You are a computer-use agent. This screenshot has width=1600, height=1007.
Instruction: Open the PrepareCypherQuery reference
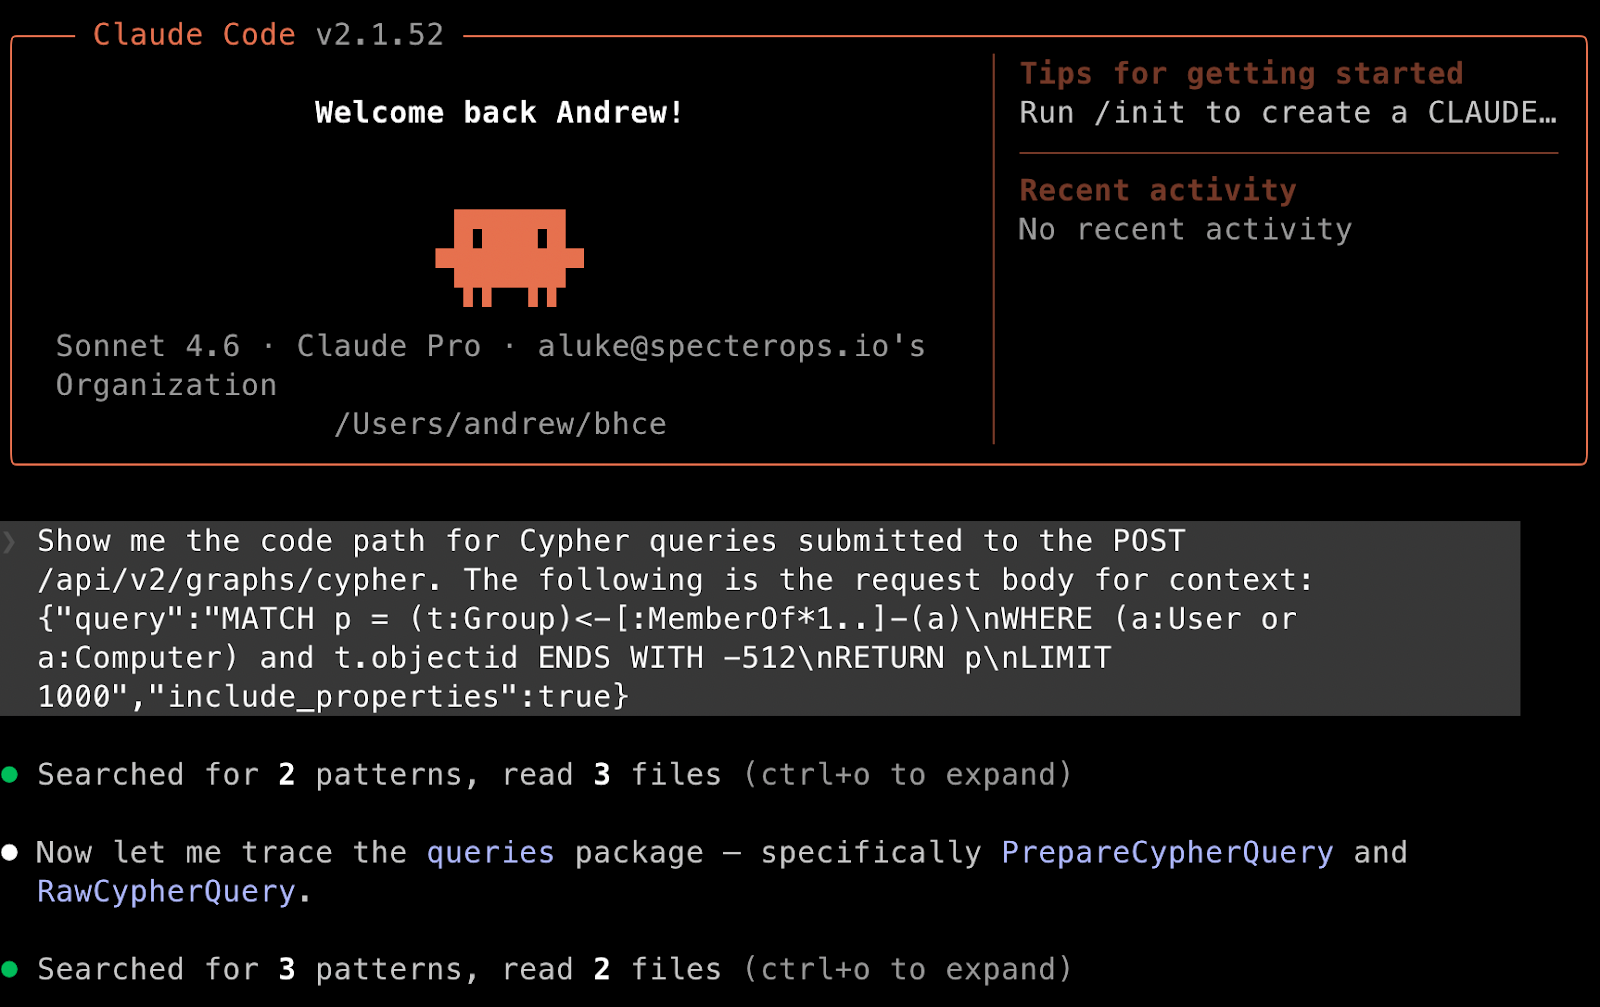point(1166,851)
